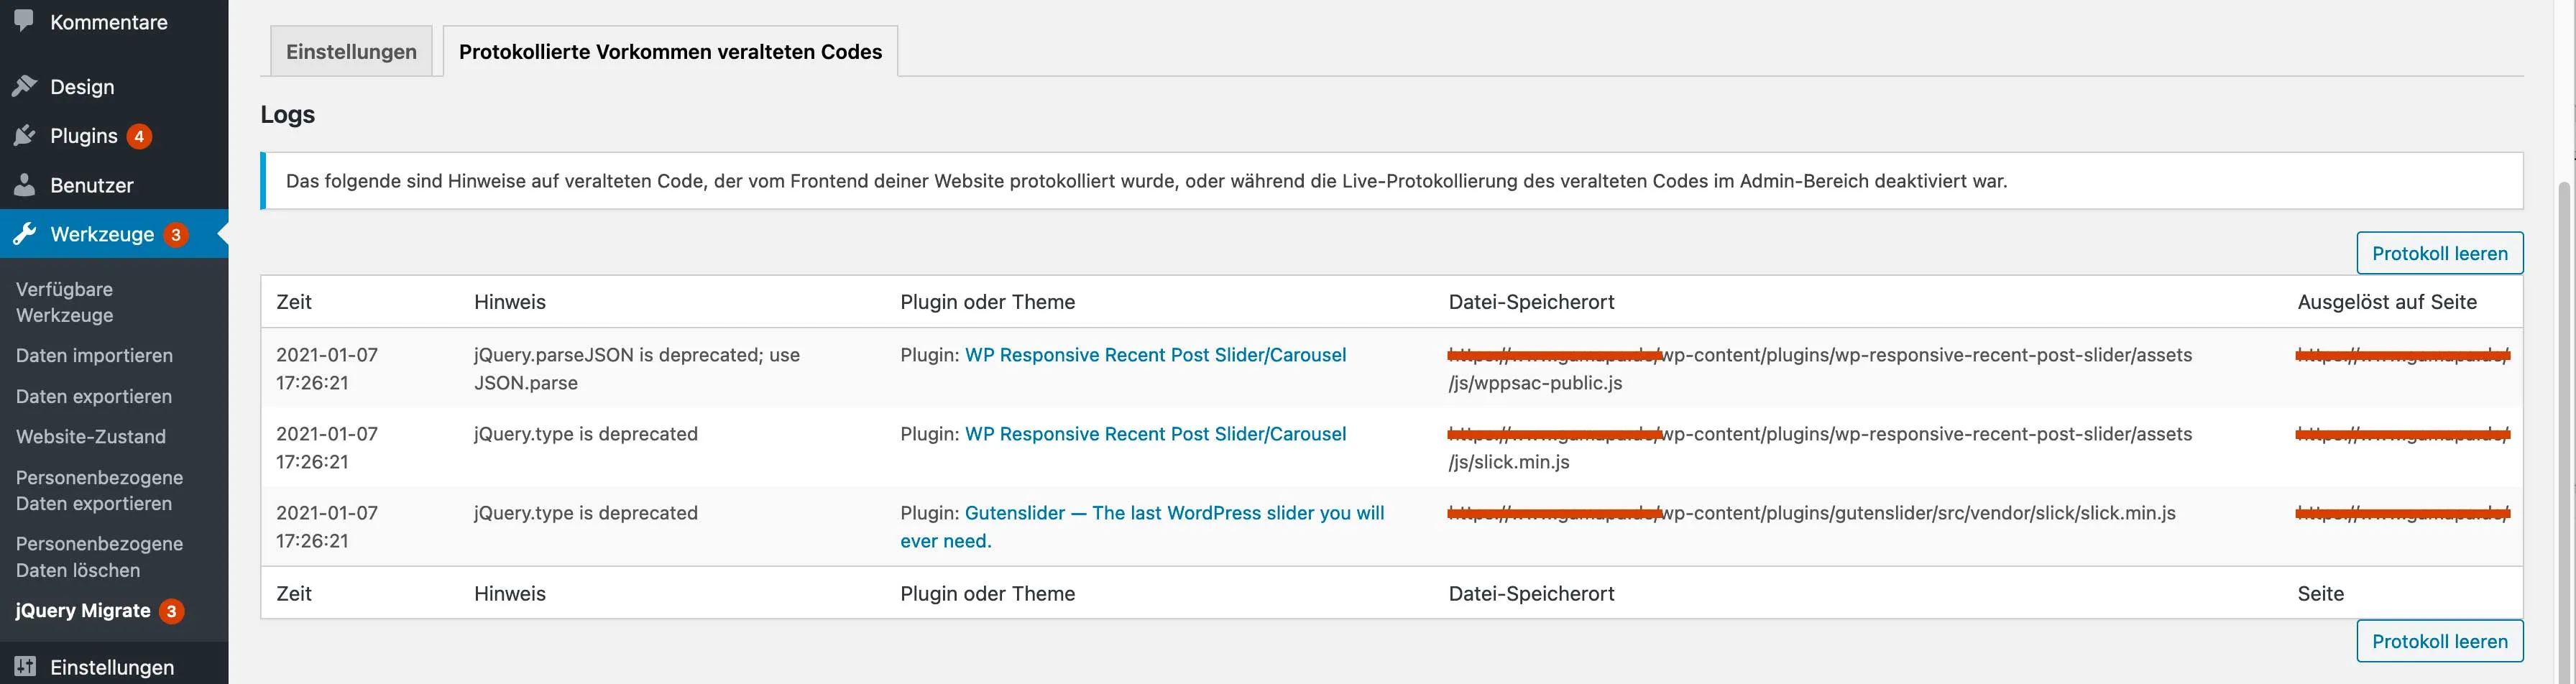Select Protokollierte Vorkommen veralteten Codes tab
Viewport: 2576px width, 684px height.
tap(670, 52)
